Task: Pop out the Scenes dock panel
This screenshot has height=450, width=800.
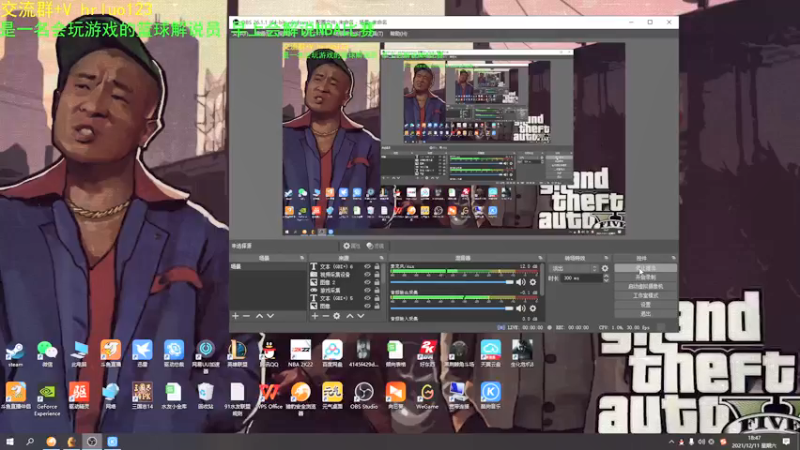Action: (302, 258)
